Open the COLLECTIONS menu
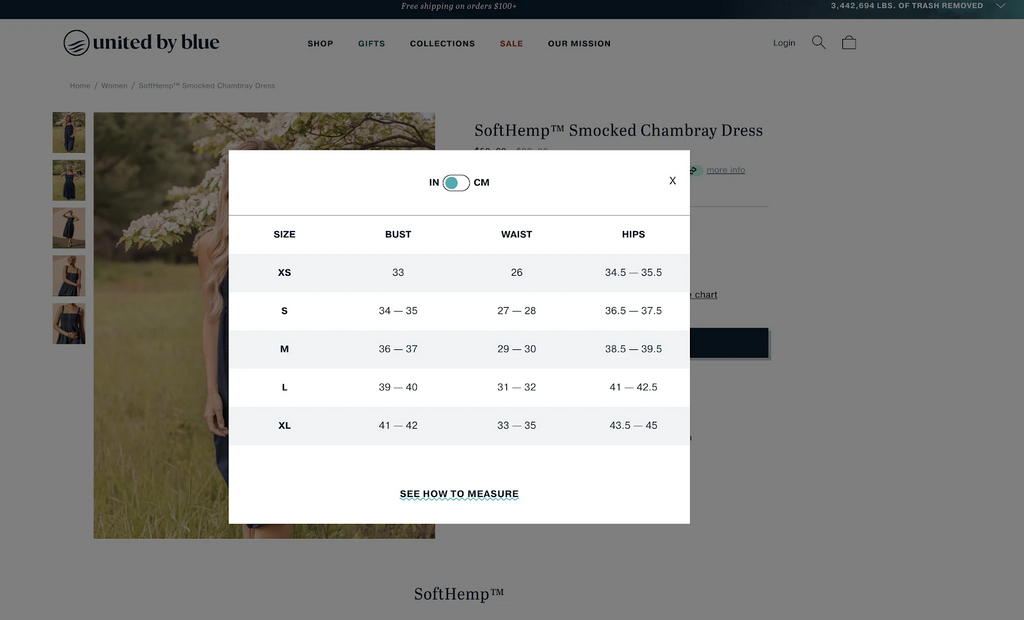Image resolution: width=1024 pixels, height=620 pixels. [442, 43]
